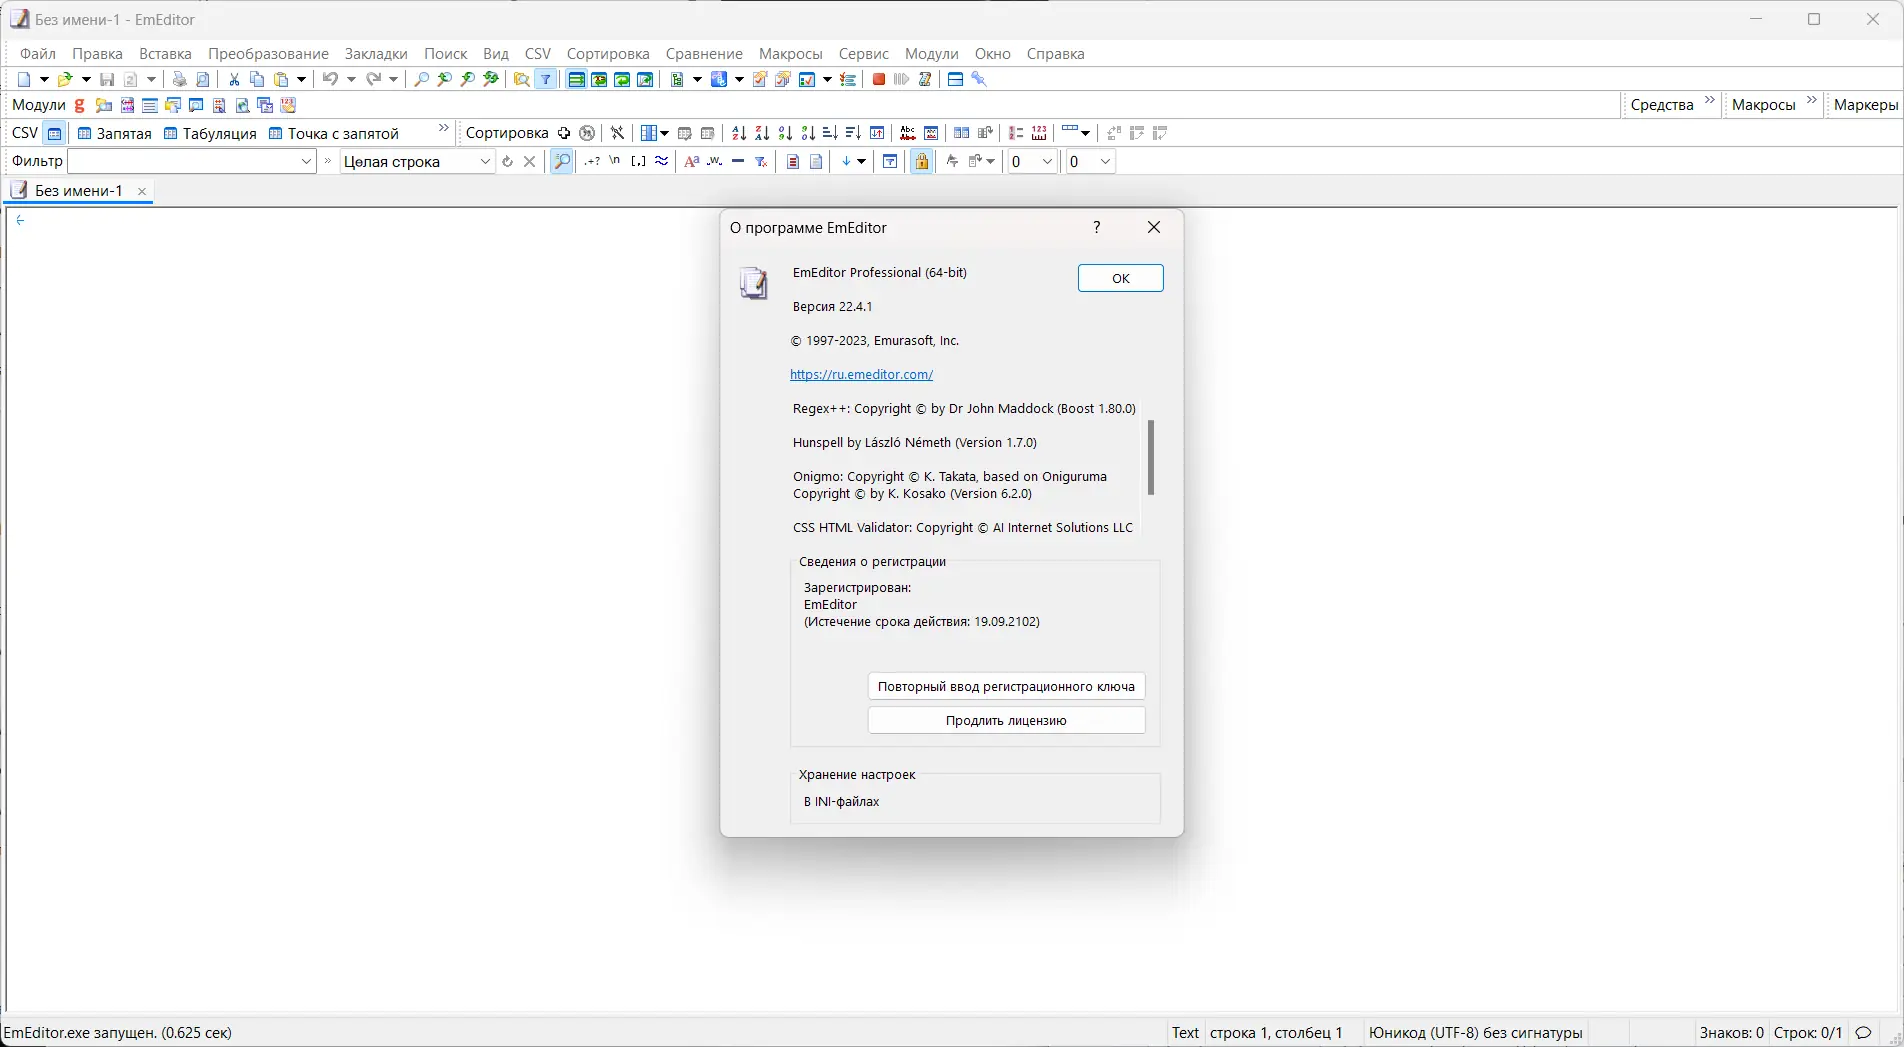Screen dimensions: 1904x1047
Task: Click inside the Фильтр input field
Action: pyautogui.click(x=185, y=161)
